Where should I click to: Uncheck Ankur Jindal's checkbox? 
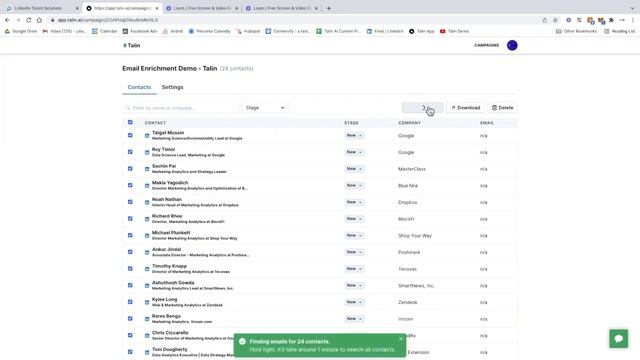point(130,252)
